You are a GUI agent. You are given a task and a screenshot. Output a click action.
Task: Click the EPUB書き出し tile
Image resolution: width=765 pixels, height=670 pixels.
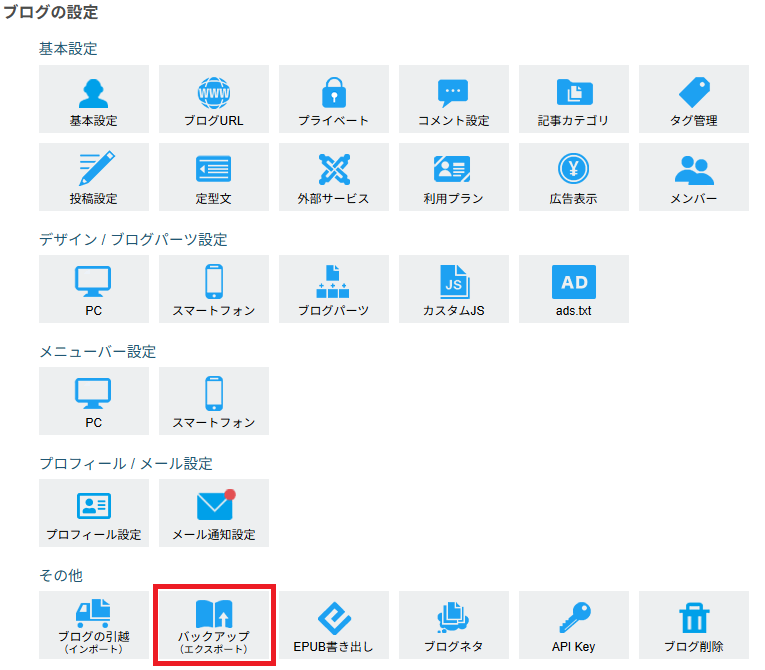coord(334,625)
